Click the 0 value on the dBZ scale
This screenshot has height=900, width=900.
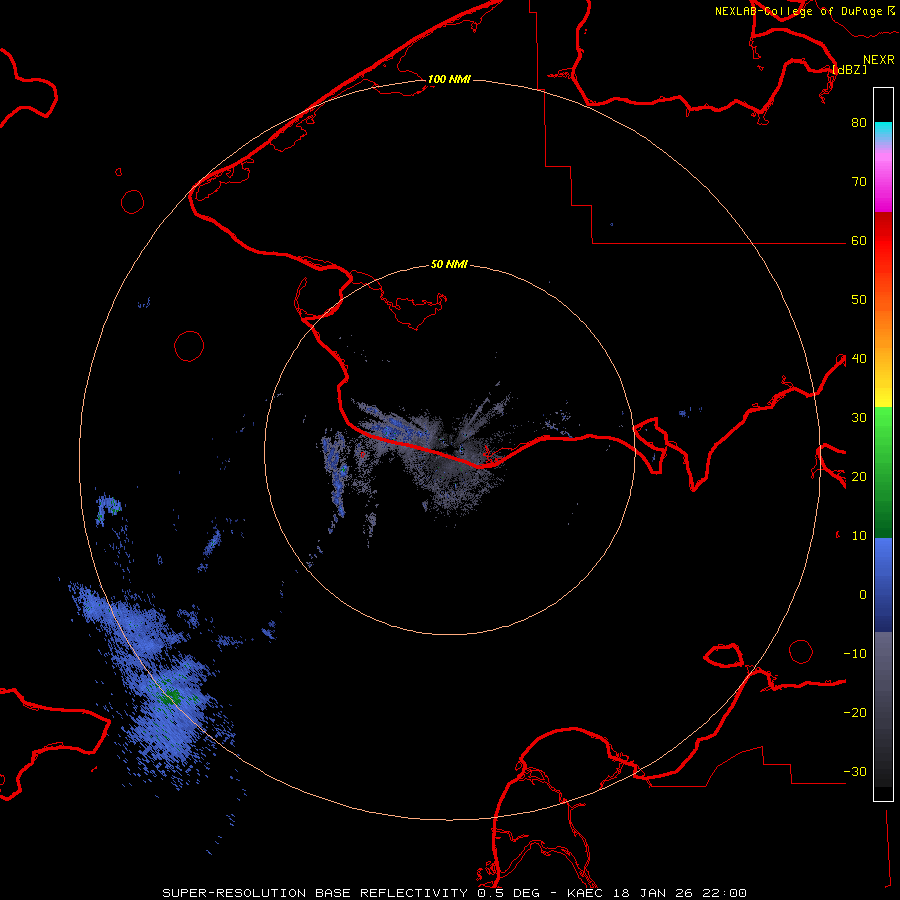[x=863, y=595]
